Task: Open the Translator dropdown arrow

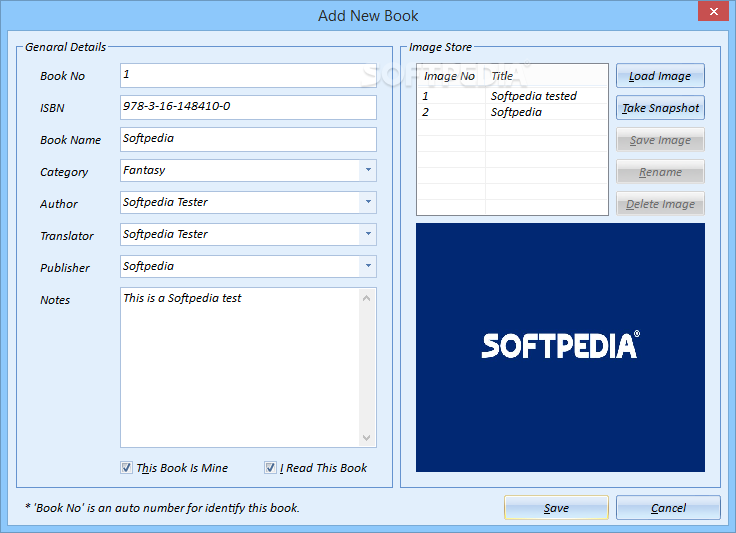Action: coord(368,234)
